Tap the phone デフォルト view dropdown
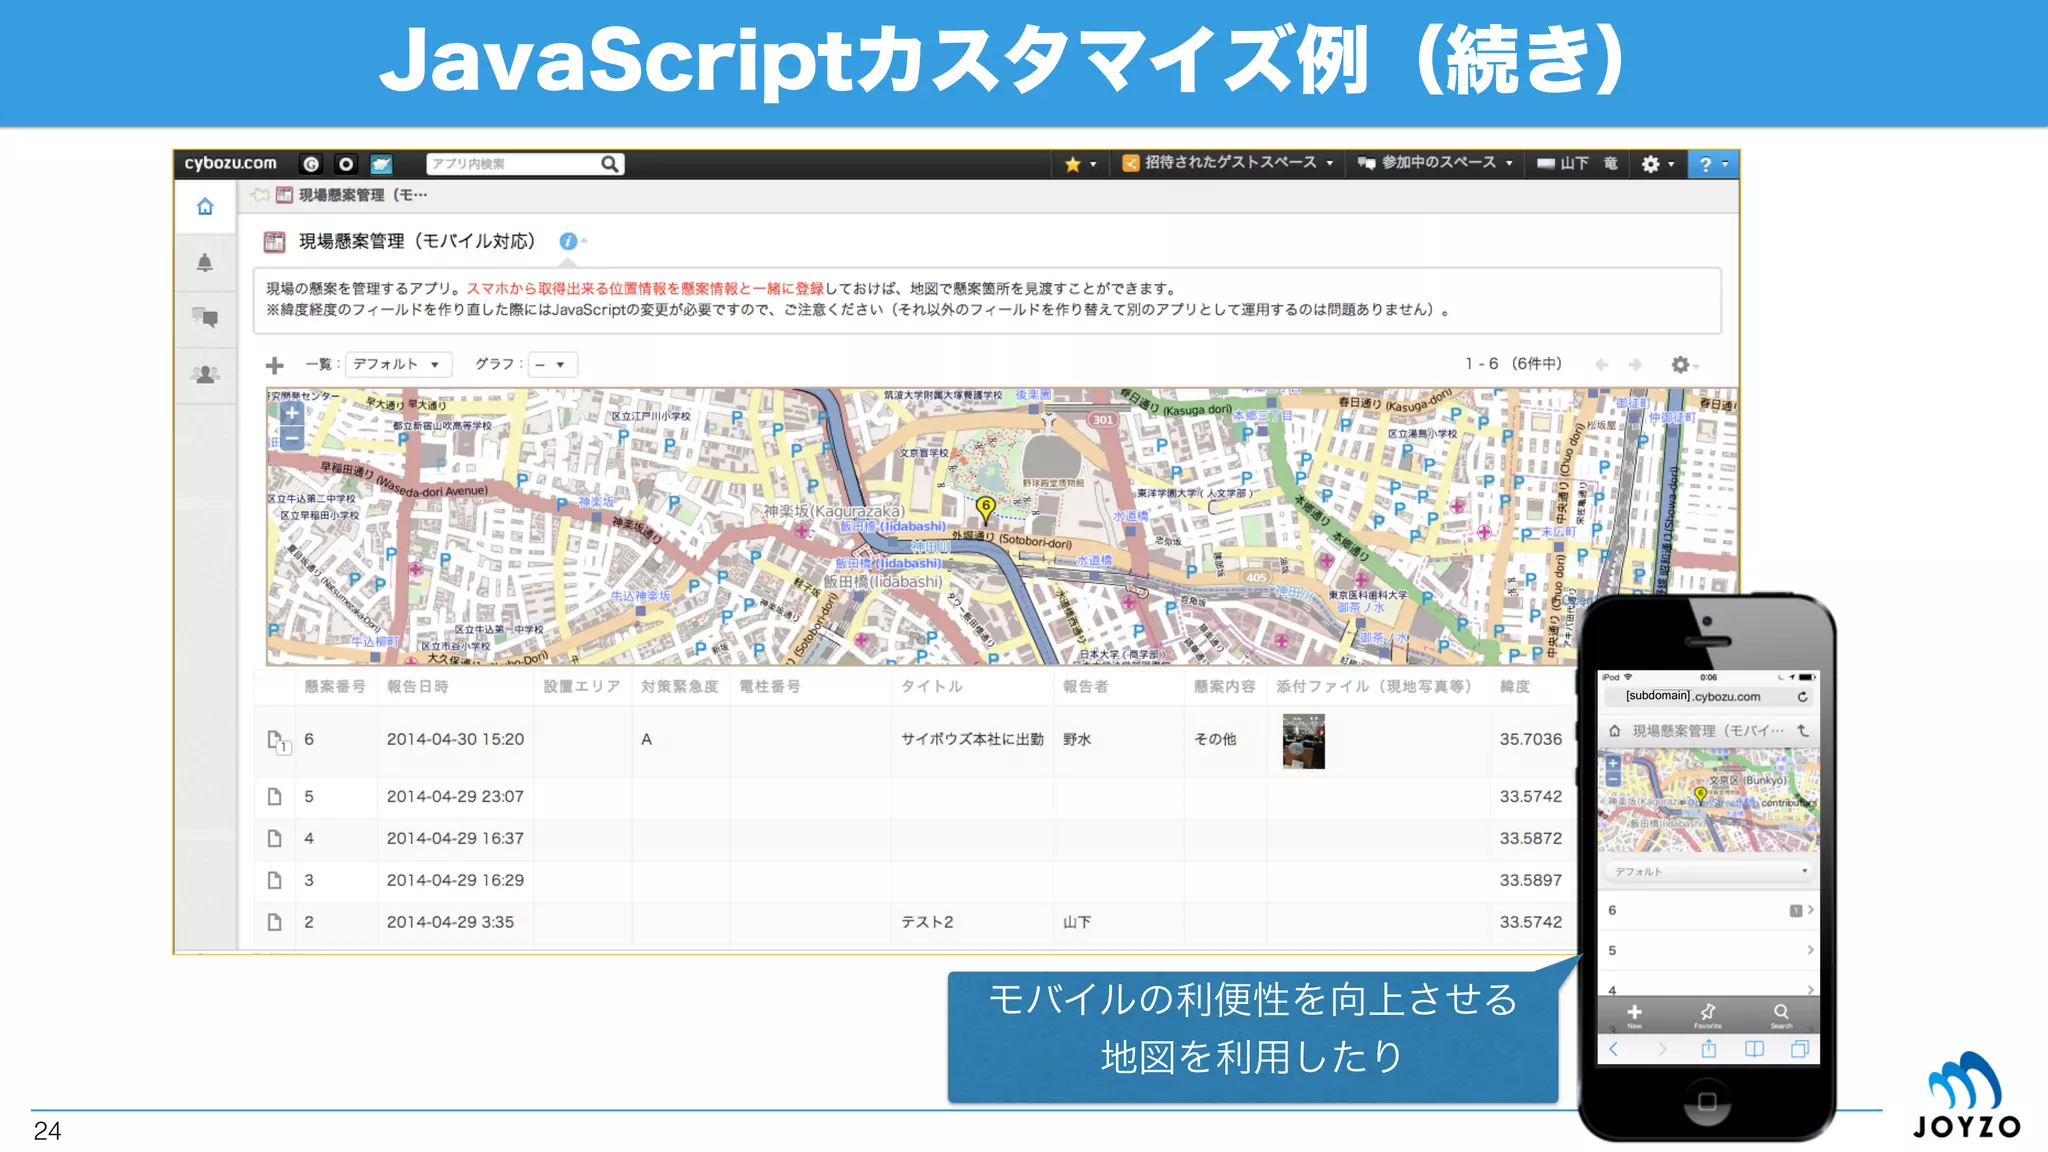The image size is (2048, 1152). (1709, 872)
